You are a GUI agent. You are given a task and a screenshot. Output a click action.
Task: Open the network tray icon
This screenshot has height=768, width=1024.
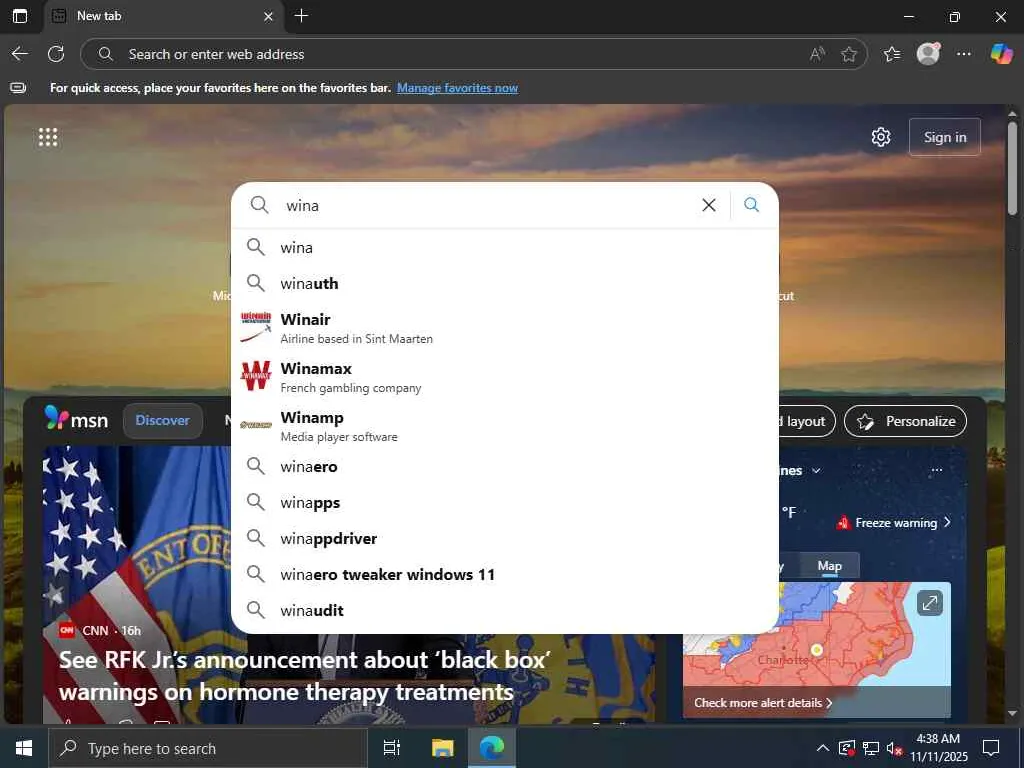pos(871,748)
